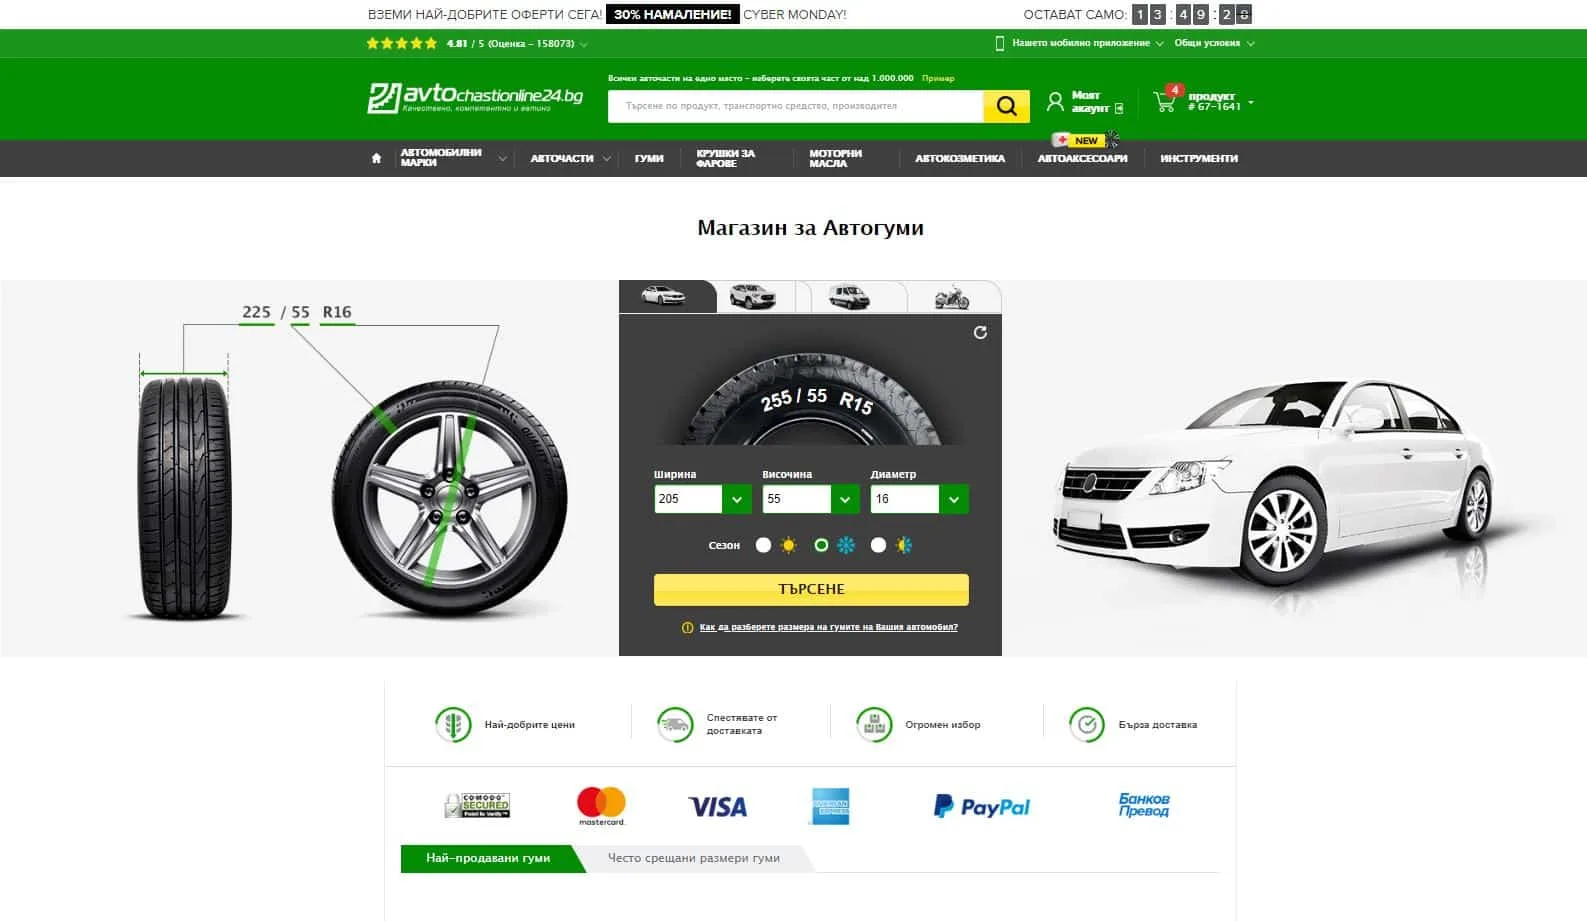Open the Ширина width dropdown
1587x921 pixels.
[703, 499]
